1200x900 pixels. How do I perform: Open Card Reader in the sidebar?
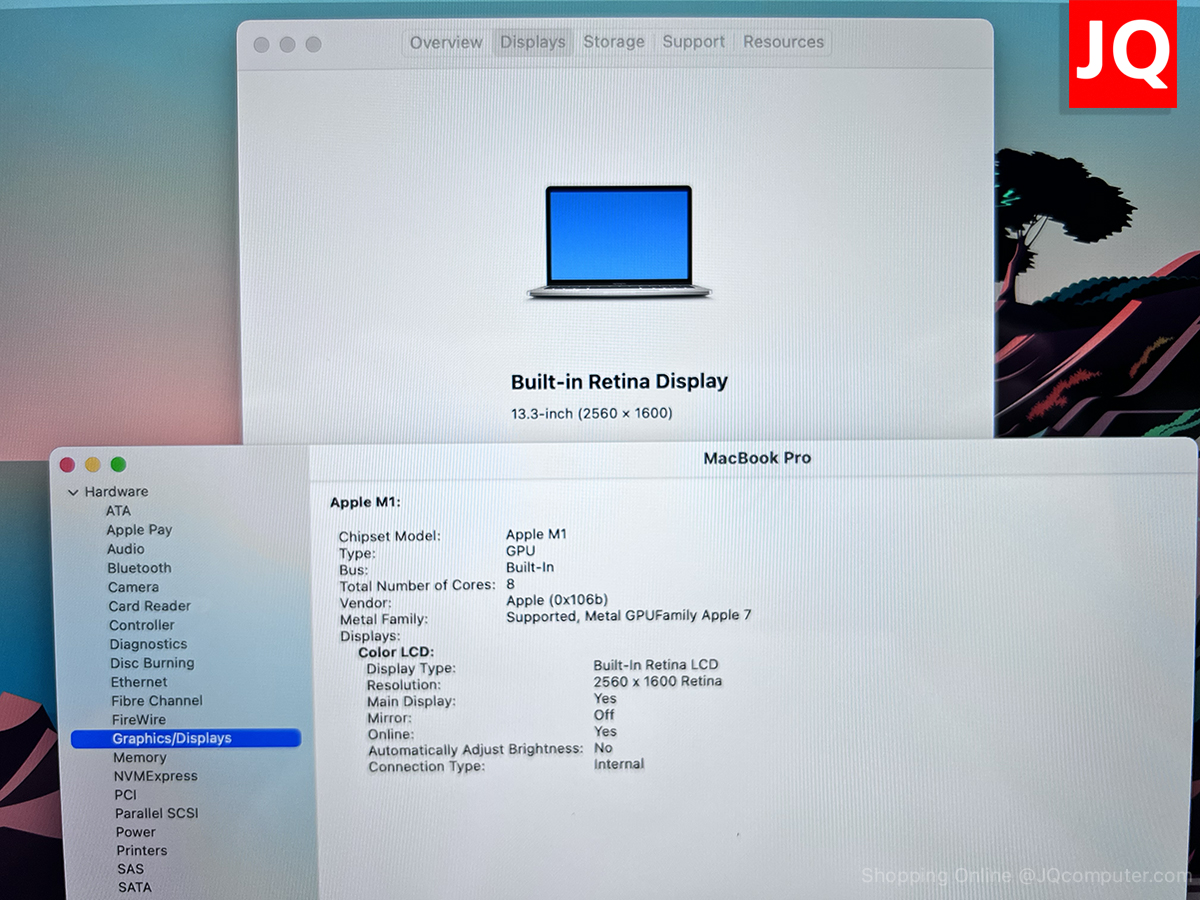pyautogui.click(x=149, y=606)
